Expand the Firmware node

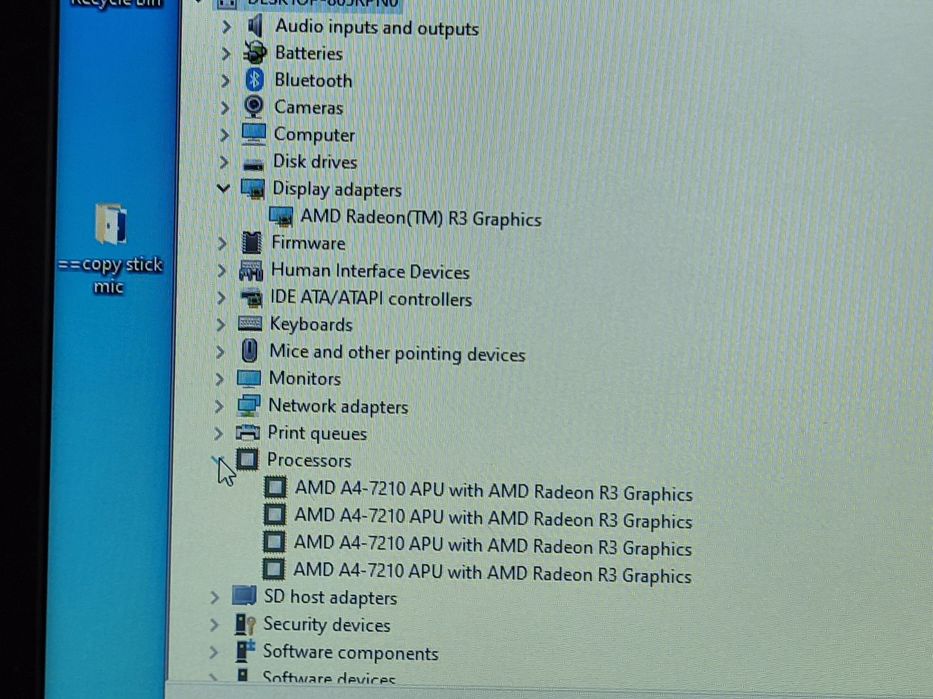[222, 243]
